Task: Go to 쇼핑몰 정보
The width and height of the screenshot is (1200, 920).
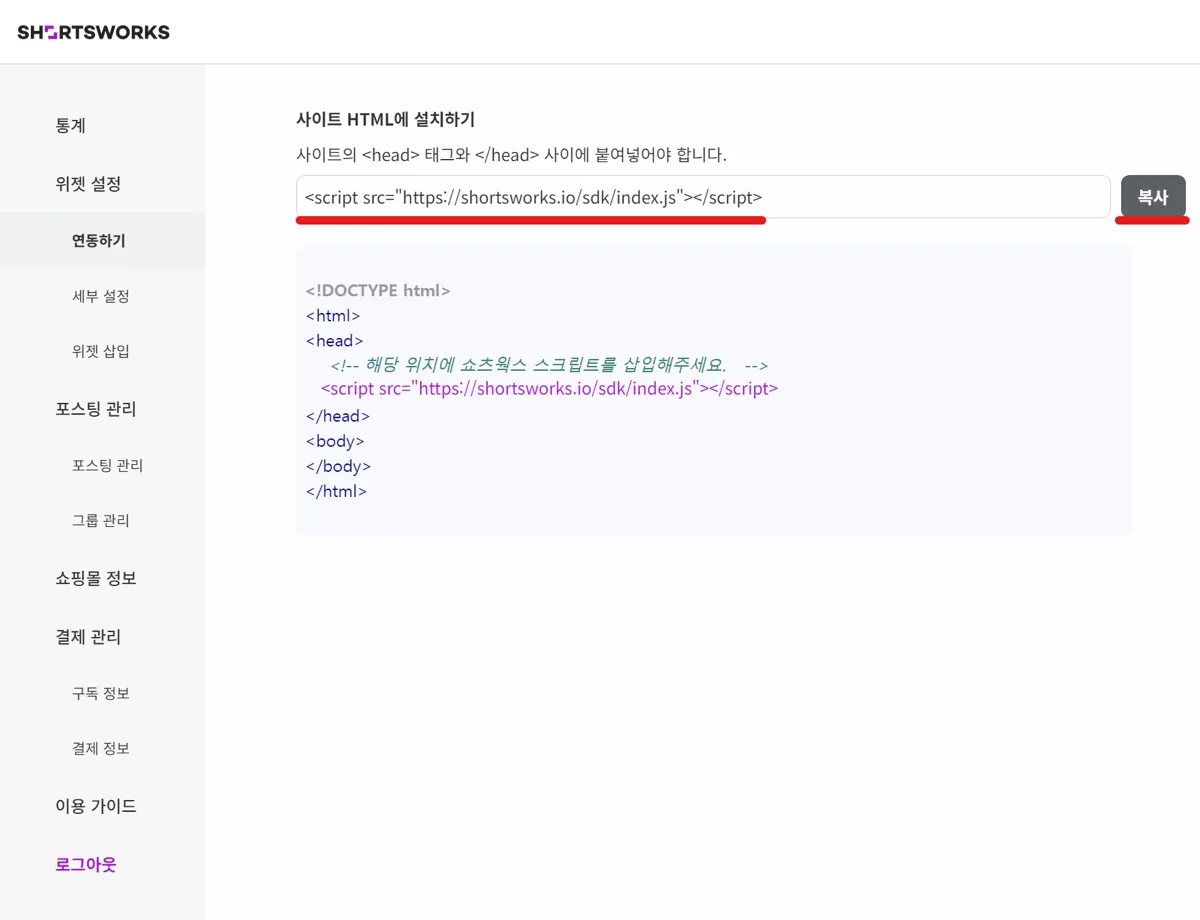Action: tap(96, 578)
